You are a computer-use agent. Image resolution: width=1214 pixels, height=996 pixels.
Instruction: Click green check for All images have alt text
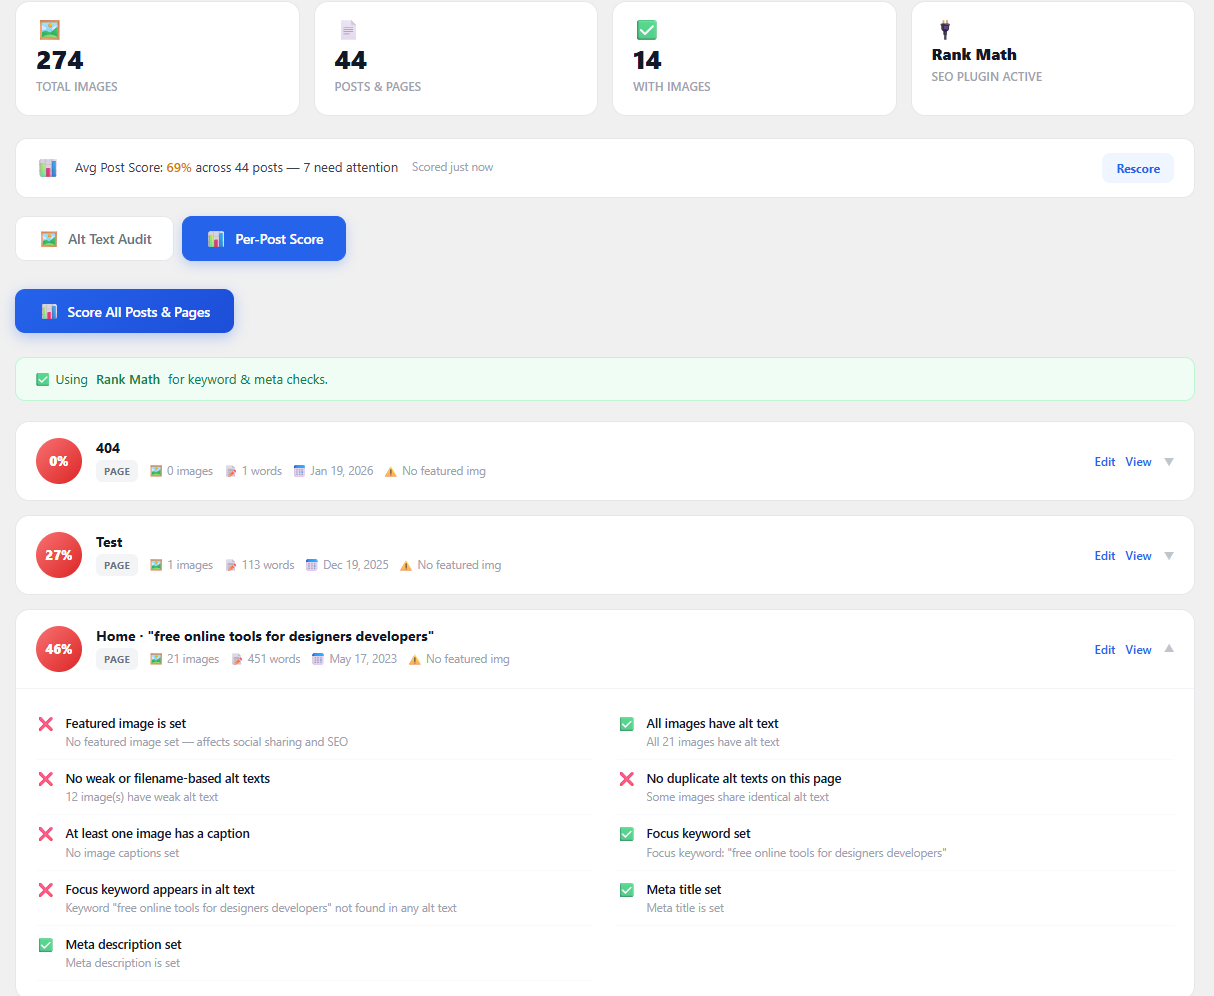(627, 724)
